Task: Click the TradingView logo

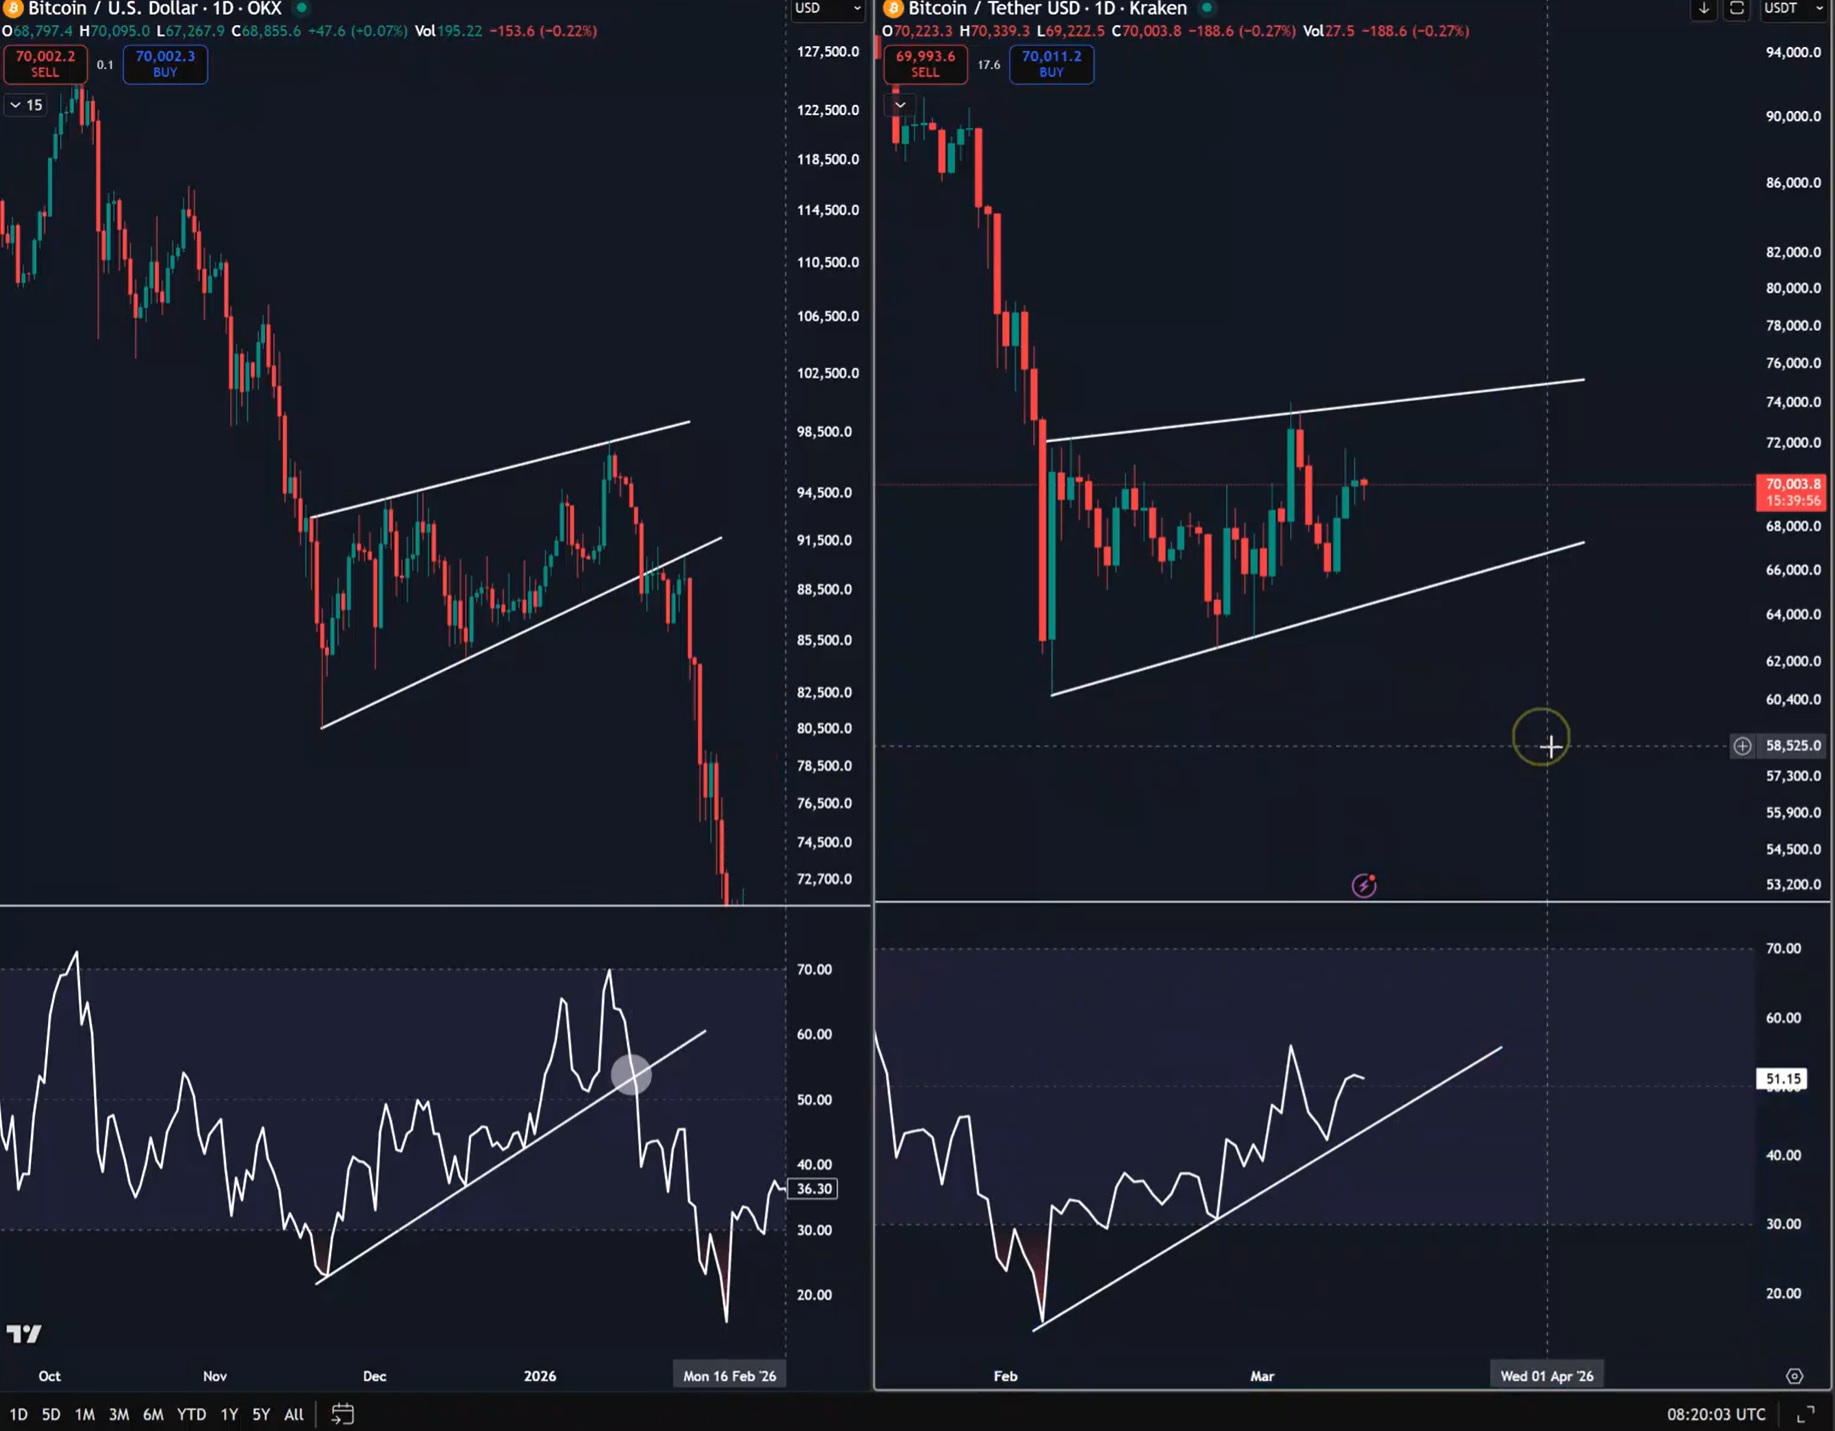Action: pos(24,1334)
